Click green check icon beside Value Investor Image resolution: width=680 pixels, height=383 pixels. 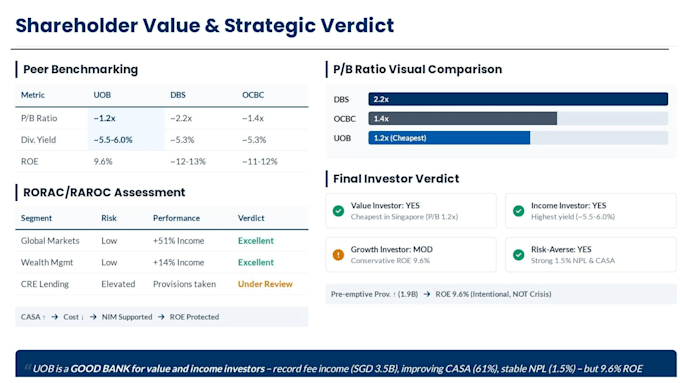click(338, 211)
